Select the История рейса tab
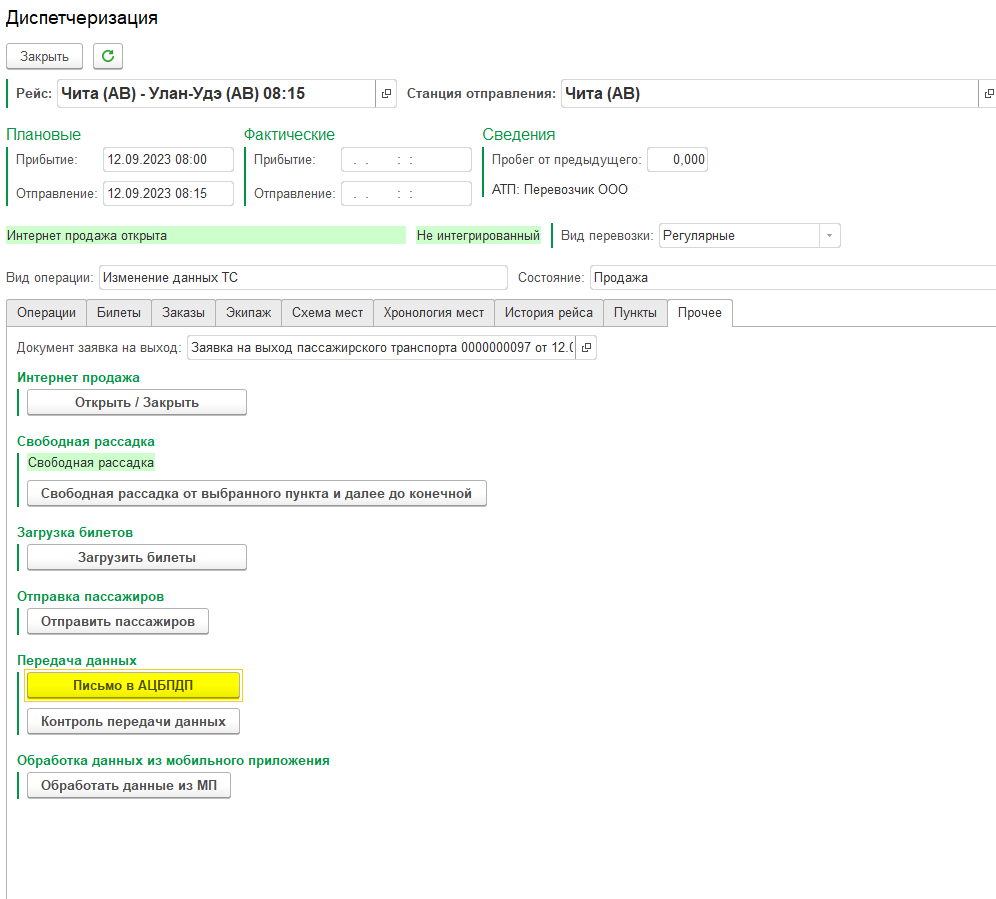 [548, 313]
